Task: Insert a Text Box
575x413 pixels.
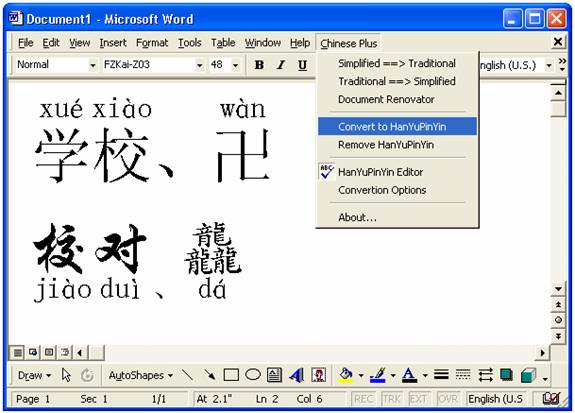Action: coord(274,375)
